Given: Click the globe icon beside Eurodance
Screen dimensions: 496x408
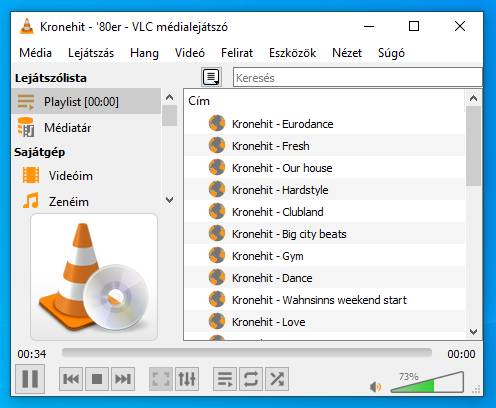Looking at the screenshot, I should tap(217, 123).
